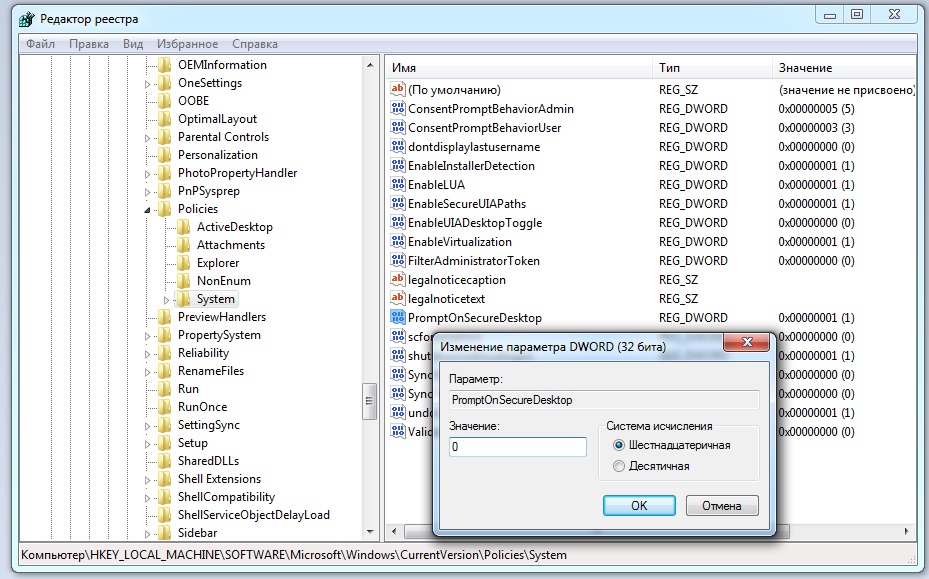The image size is (929, 579).
Task: Open the Избранное menu
Action: (x=187, y=44)
